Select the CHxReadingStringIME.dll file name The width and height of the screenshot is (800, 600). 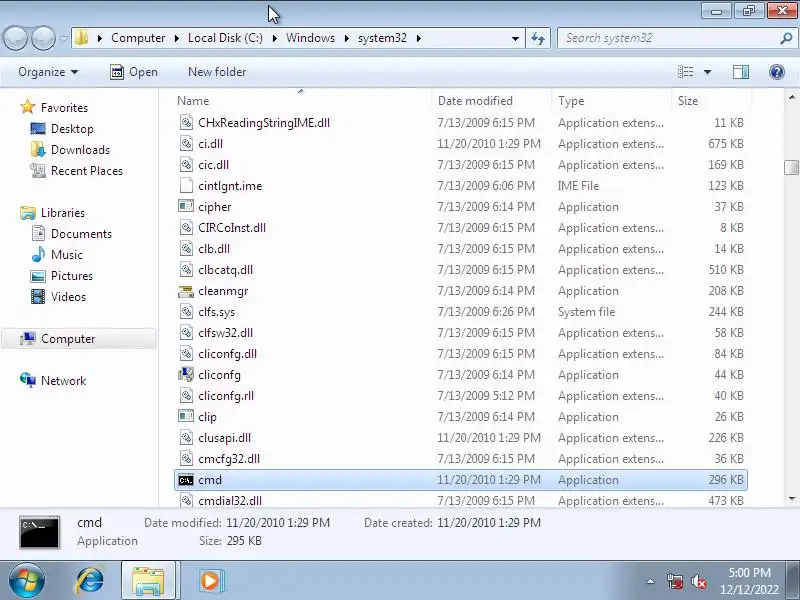point(264,123)
